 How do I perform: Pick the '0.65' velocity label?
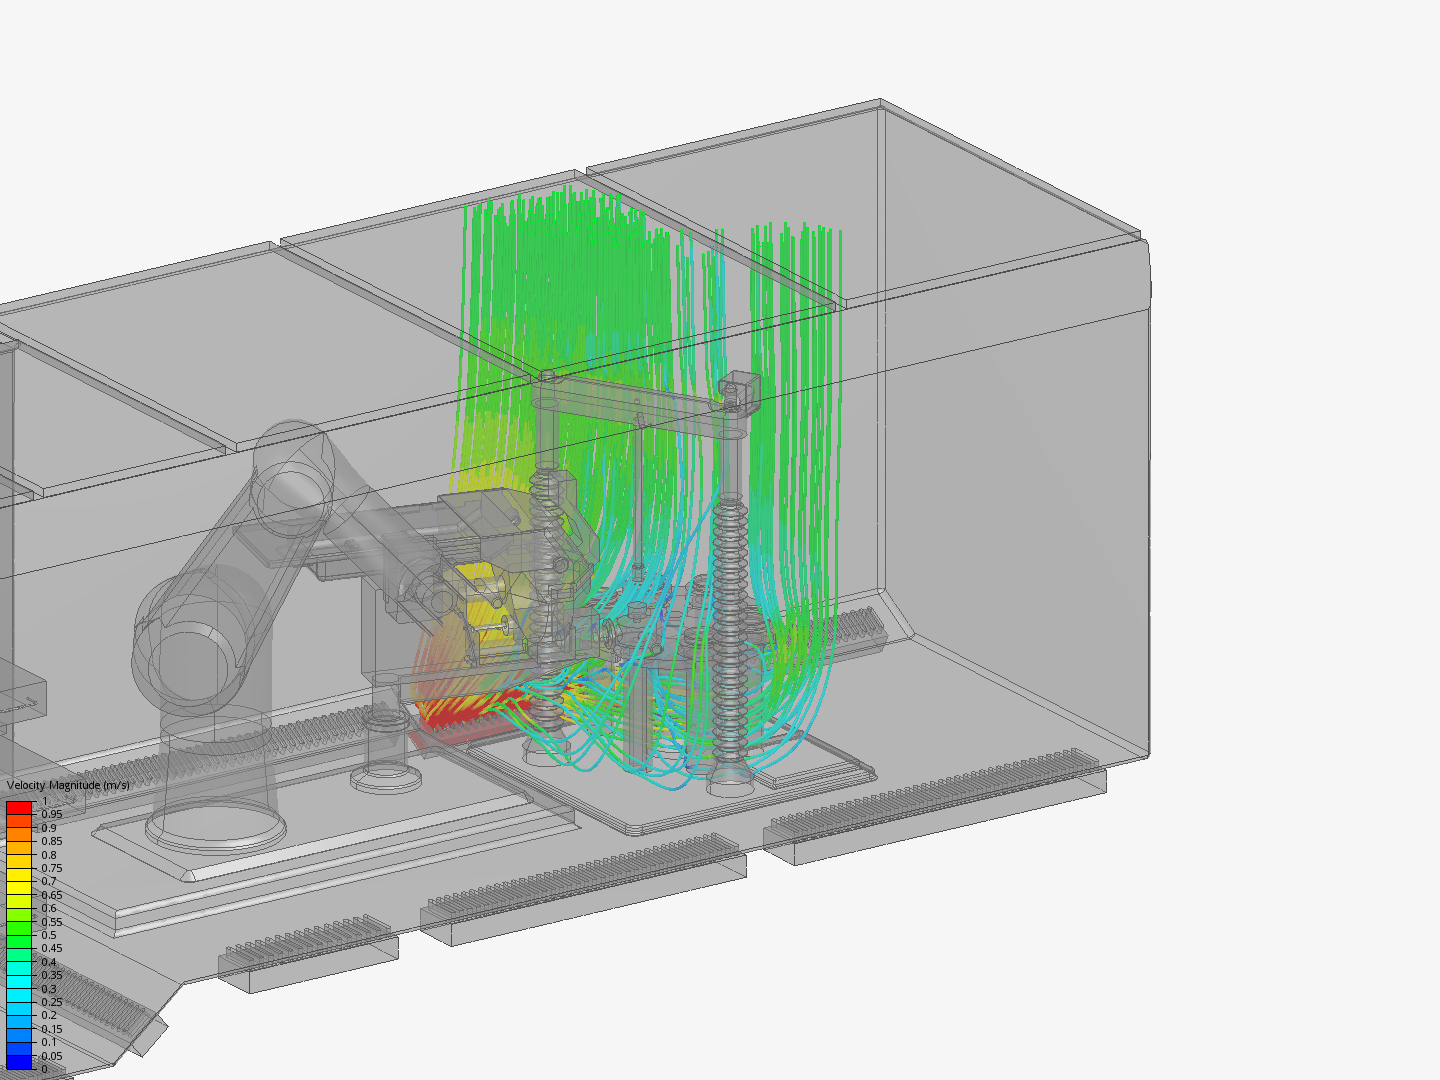pyautogui.click(x=51, y=895)
